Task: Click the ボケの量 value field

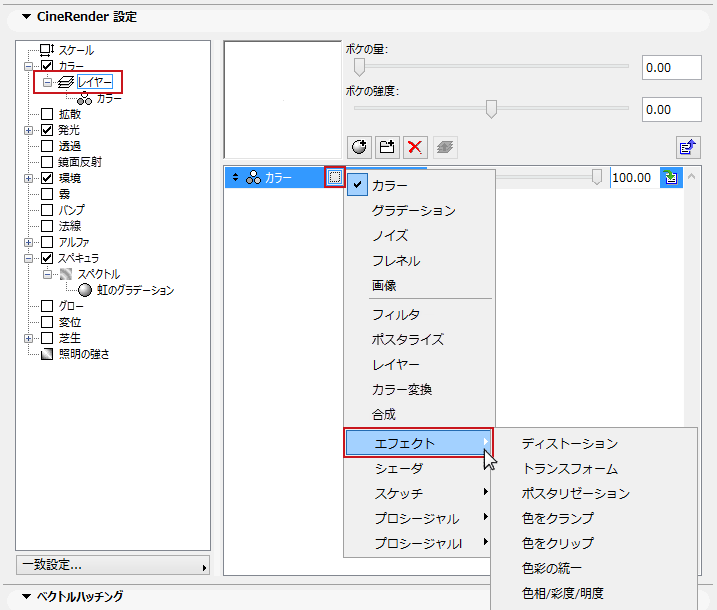Action: tap(671, 68)
